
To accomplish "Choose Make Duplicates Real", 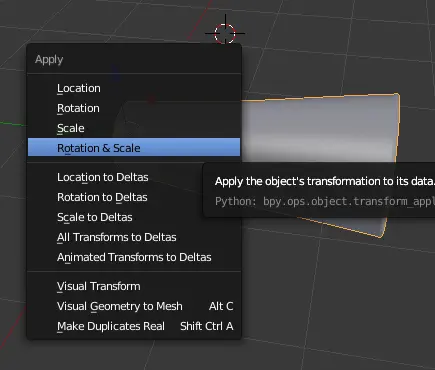I will 134,326.
